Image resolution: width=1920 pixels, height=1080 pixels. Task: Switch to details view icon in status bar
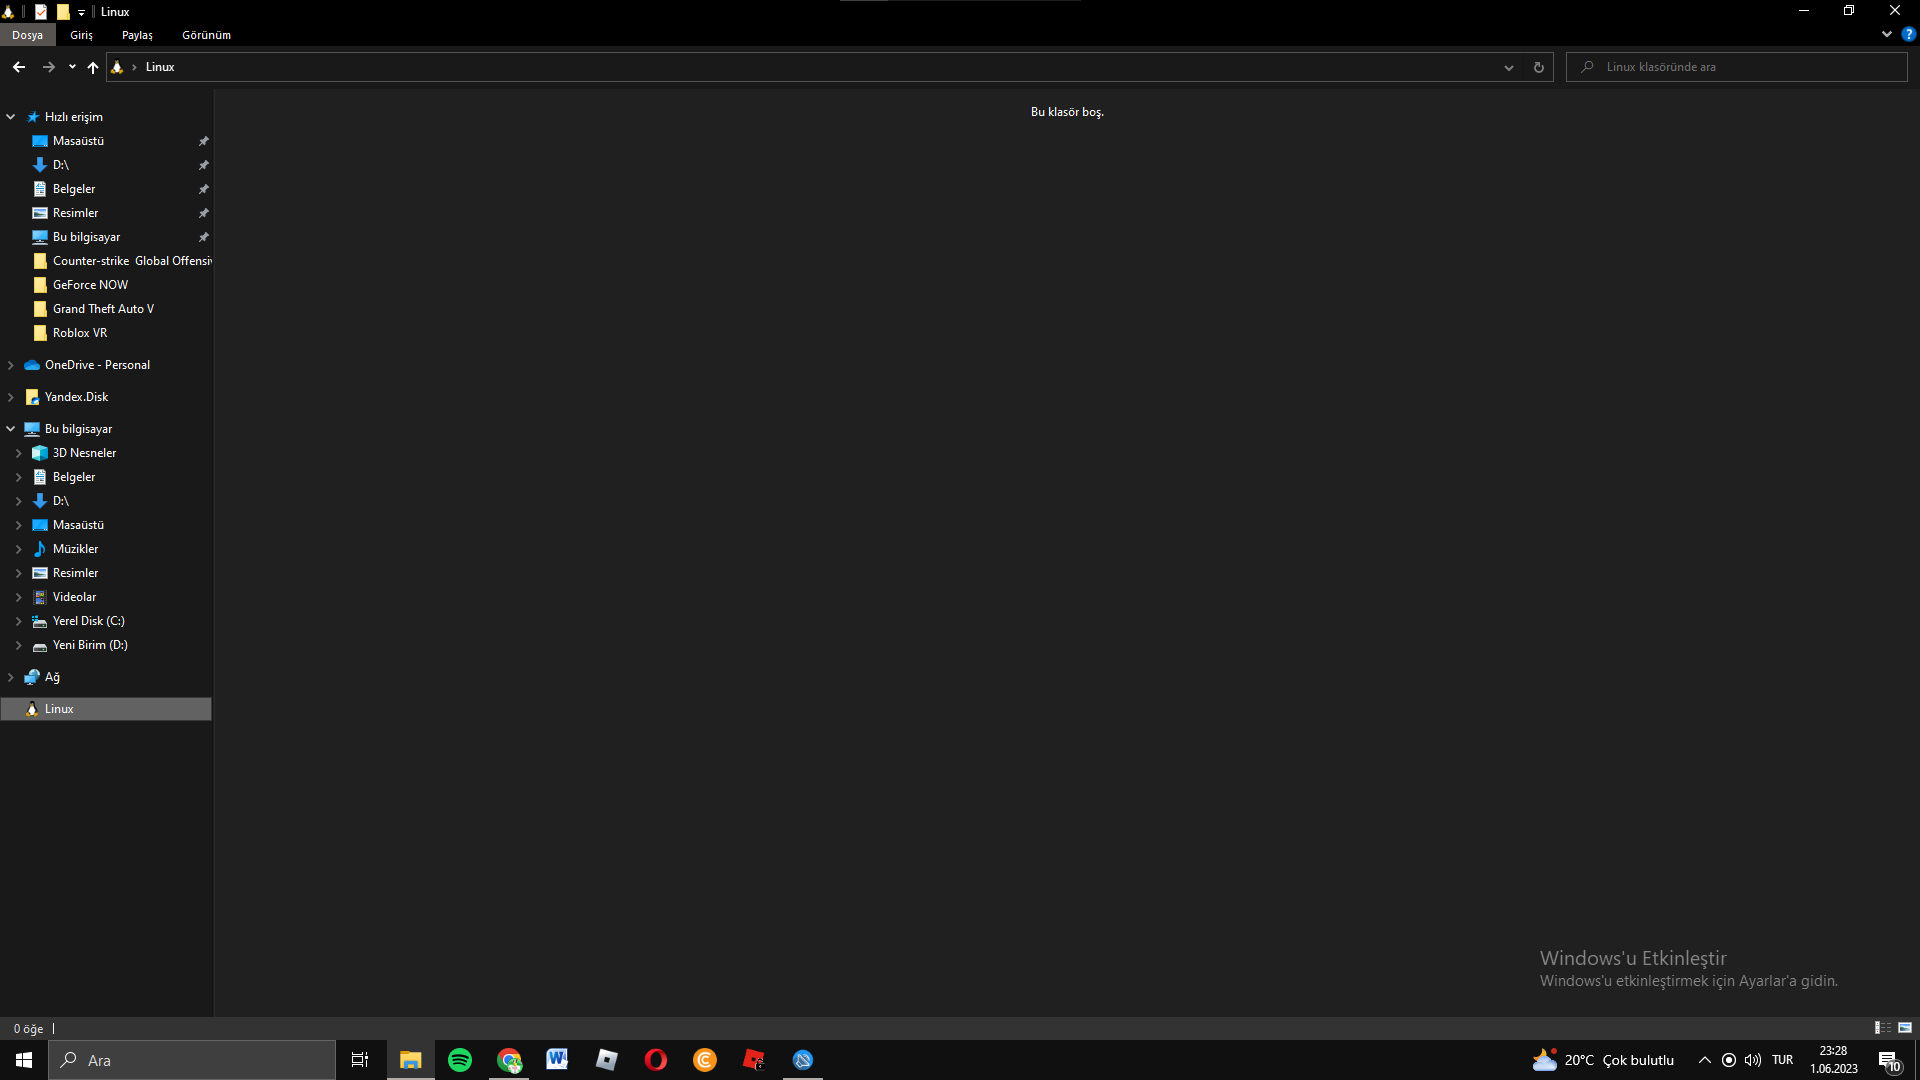[x=1882, y=1028]
